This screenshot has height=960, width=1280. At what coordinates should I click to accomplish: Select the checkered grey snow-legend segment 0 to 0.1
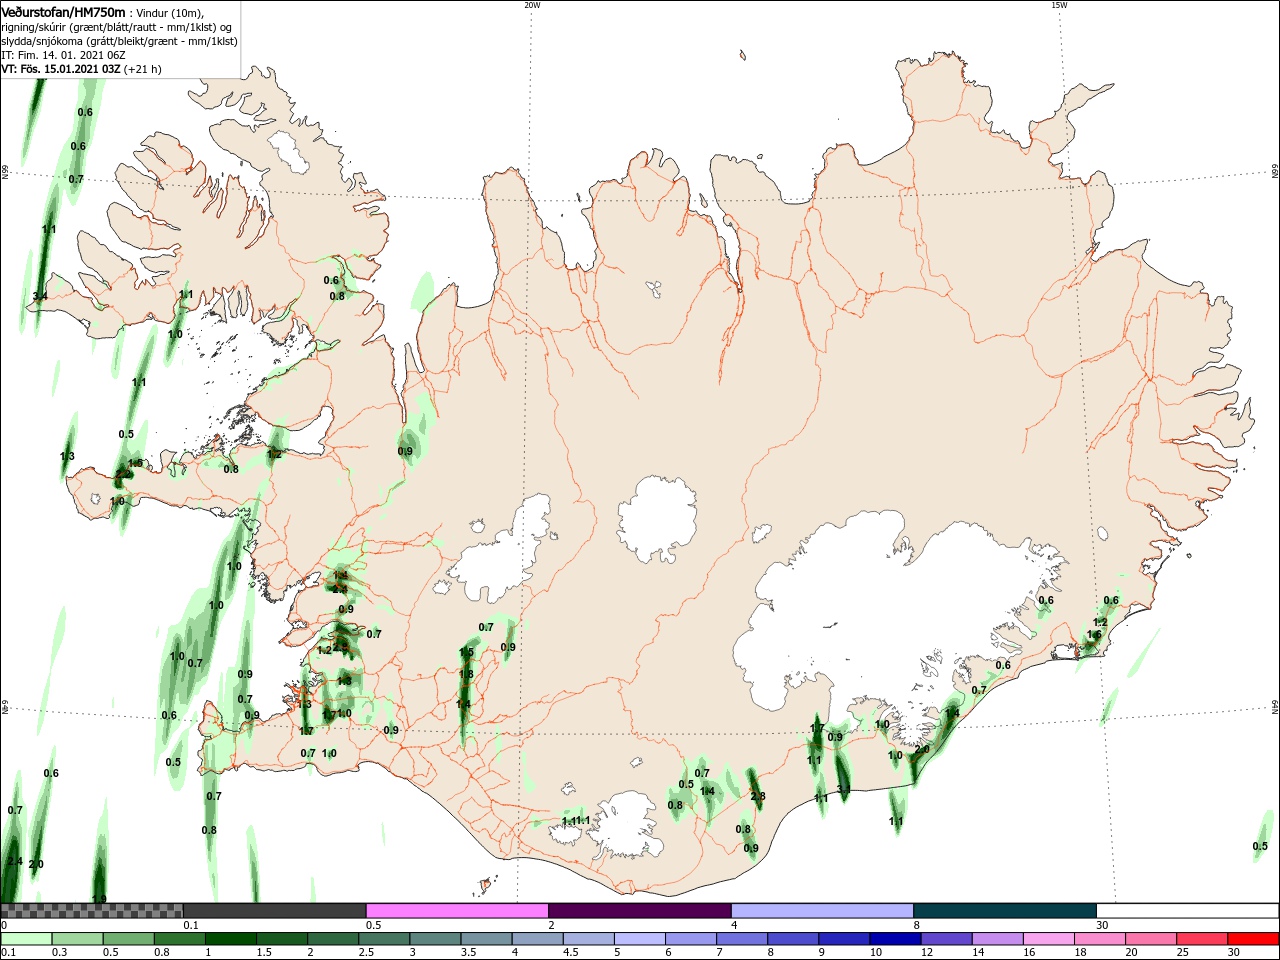(x=92, y=911)
